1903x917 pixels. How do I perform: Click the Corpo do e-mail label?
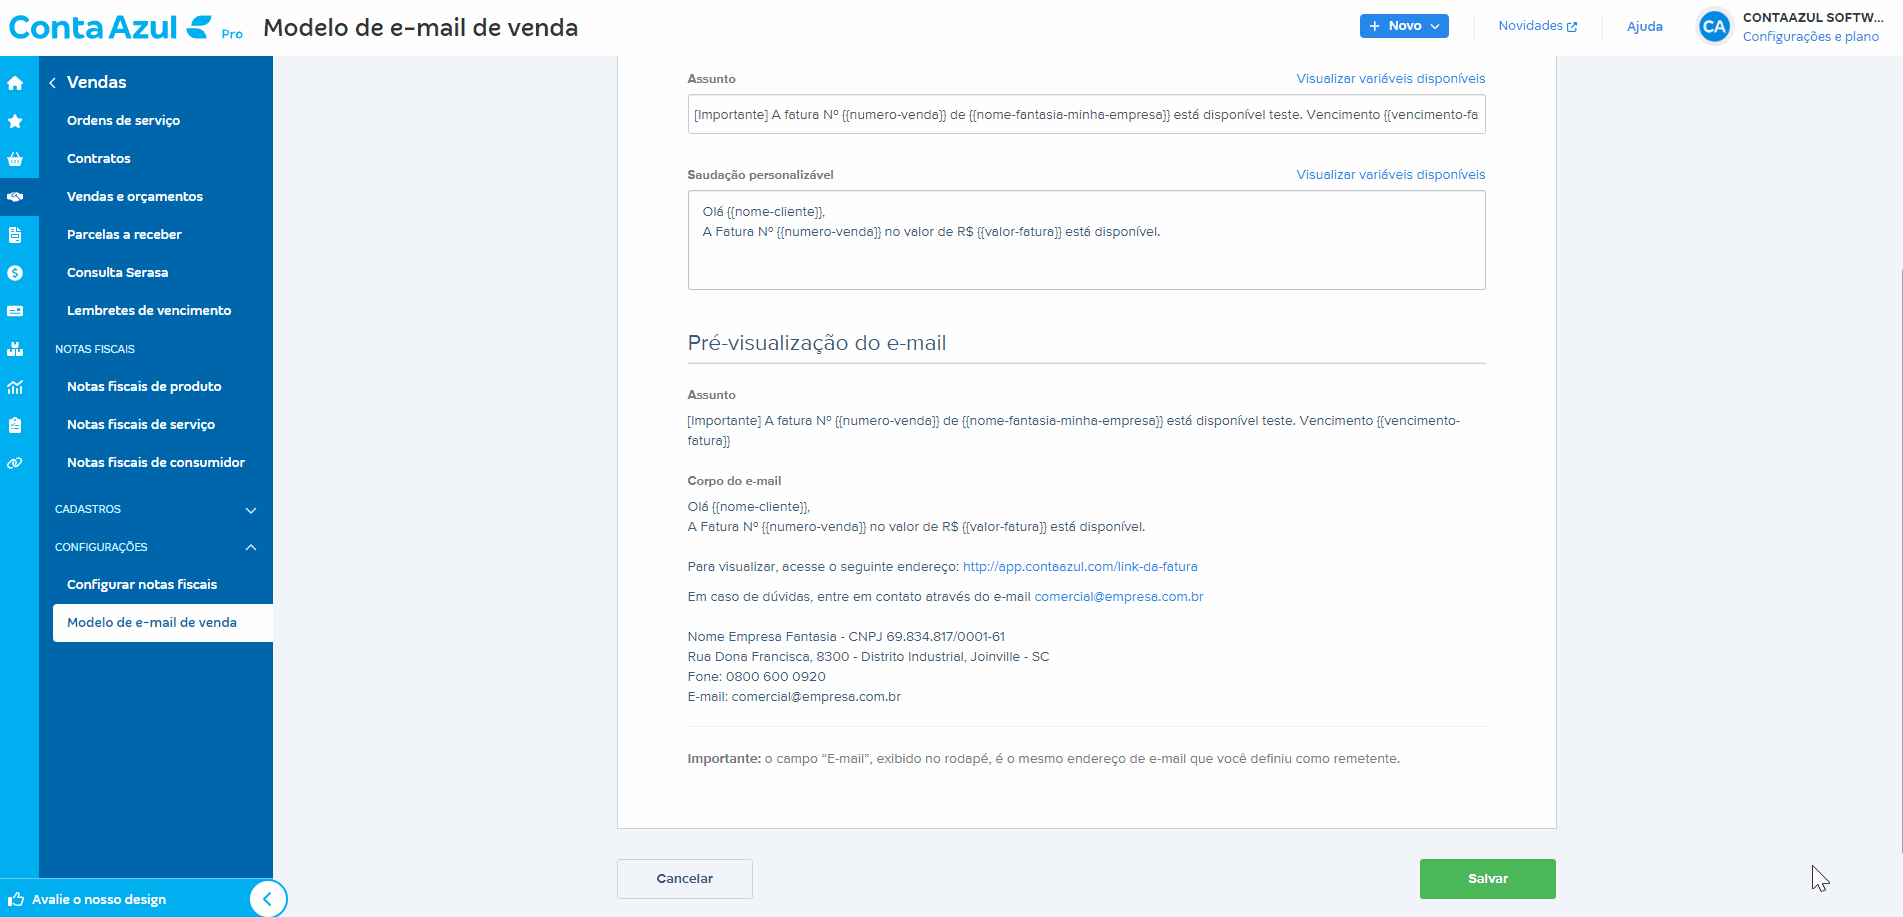coord(734,481)
